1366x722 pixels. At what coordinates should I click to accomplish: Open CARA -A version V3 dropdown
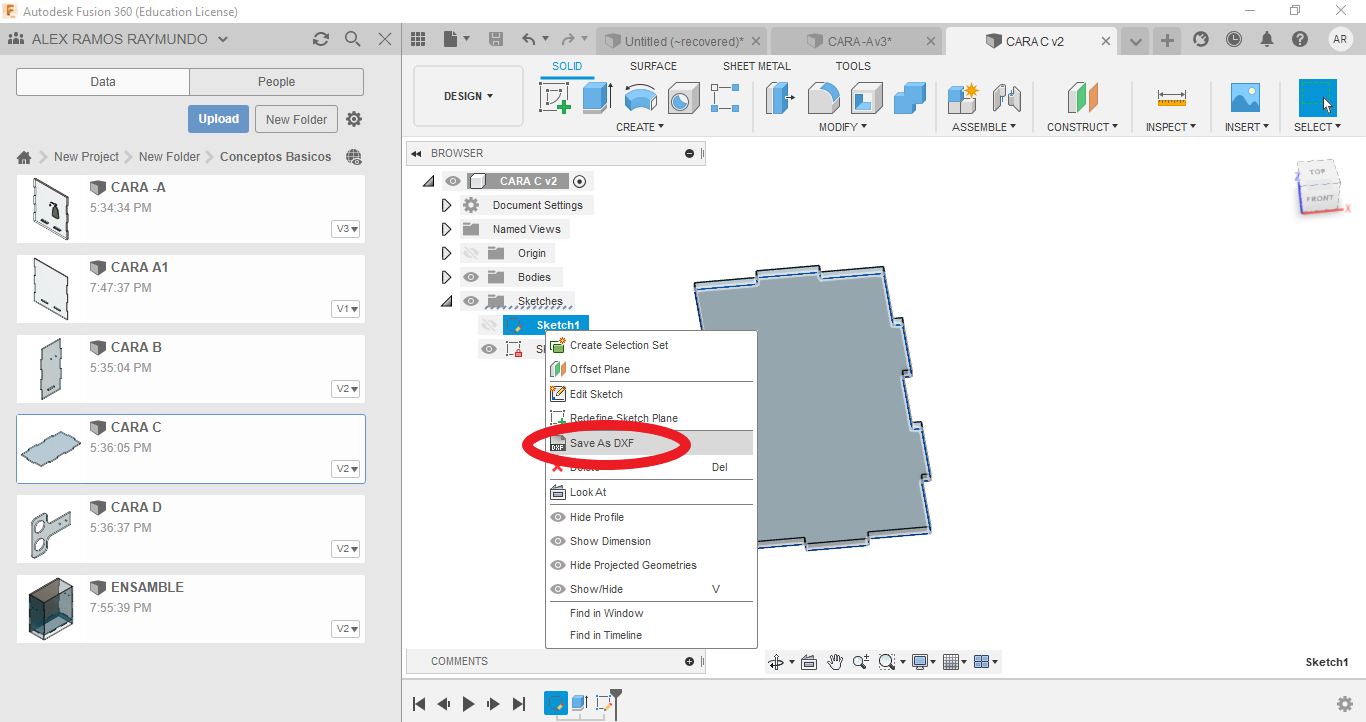347,229
